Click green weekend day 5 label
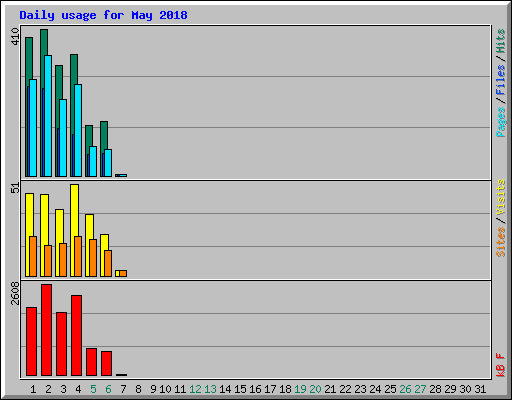 click(x=93, y=389)
